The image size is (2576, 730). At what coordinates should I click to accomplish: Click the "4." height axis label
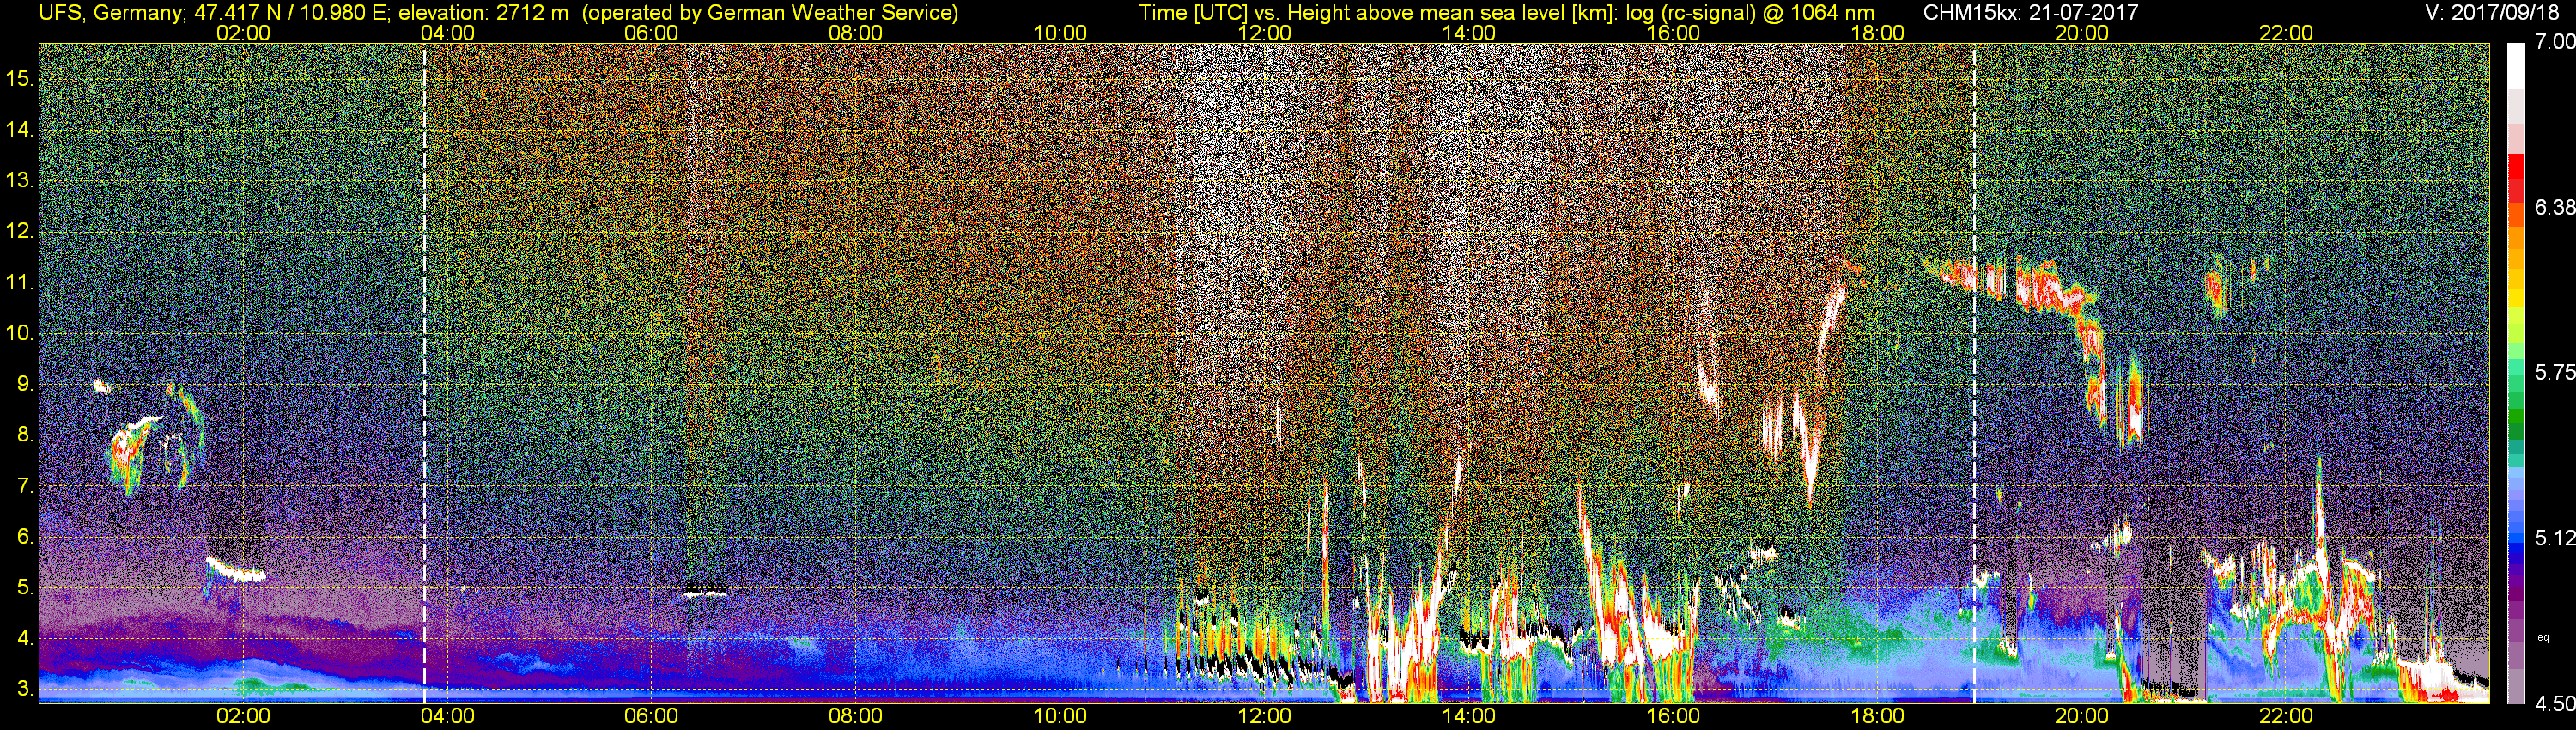tap(24, 638)
